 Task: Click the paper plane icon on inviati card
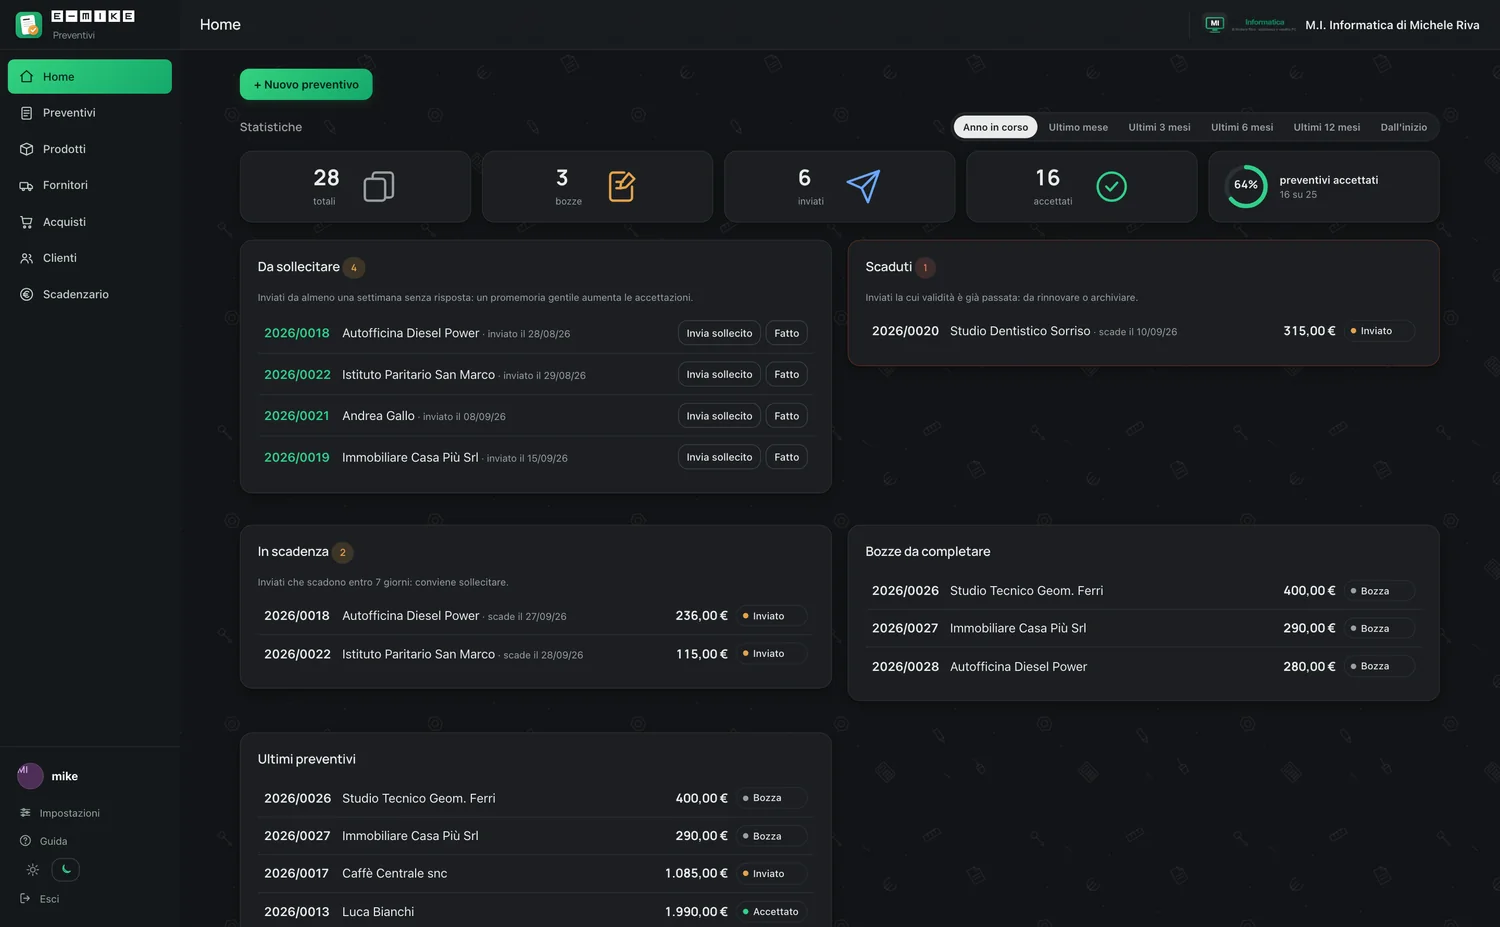(863, 186)
